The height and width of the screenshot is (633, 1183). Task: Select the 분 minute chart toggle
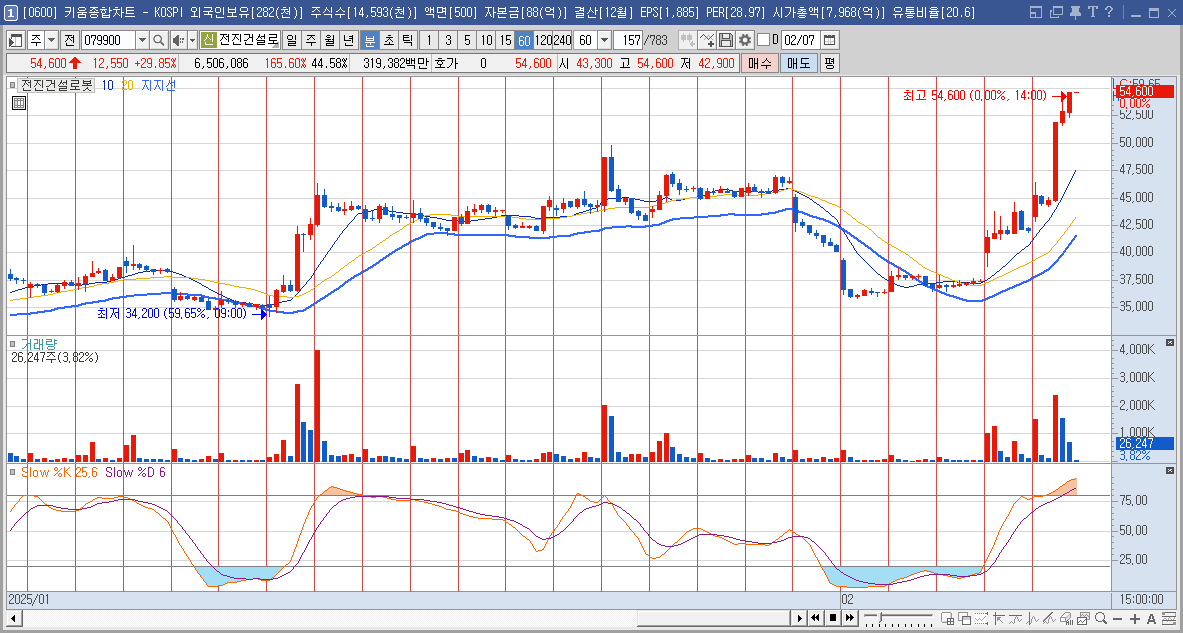click(x=370, y=40)
